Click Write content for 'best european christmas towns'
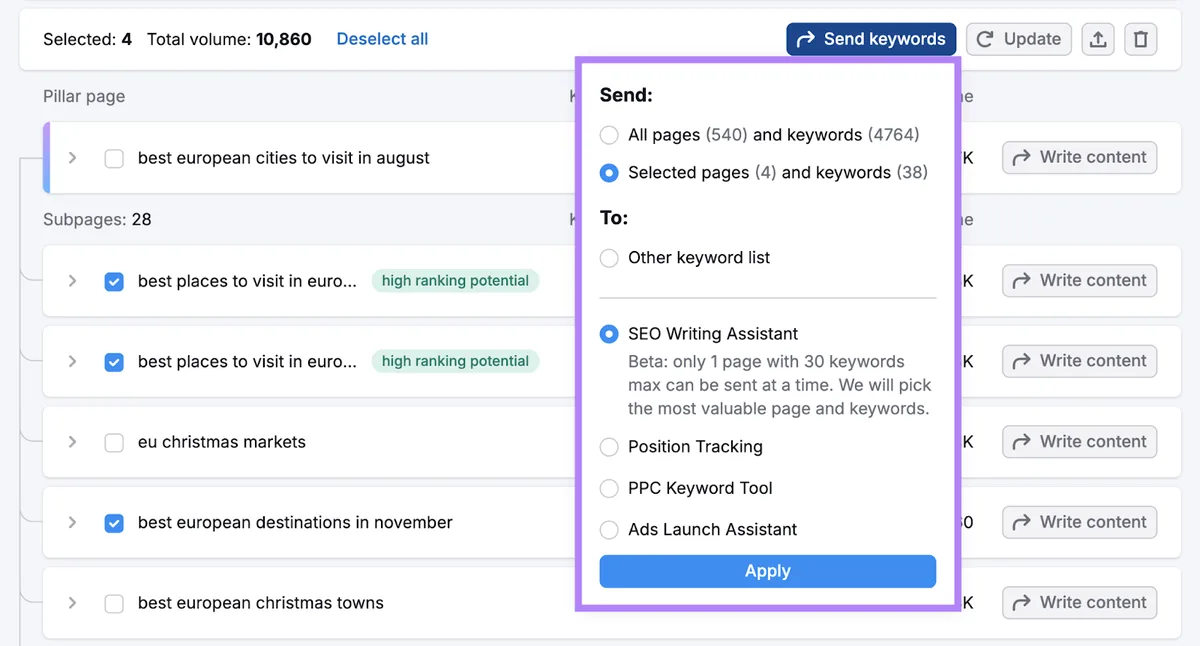This screenshot has width=1200, height=646. pyautogui.click(x=1080, y=602)
